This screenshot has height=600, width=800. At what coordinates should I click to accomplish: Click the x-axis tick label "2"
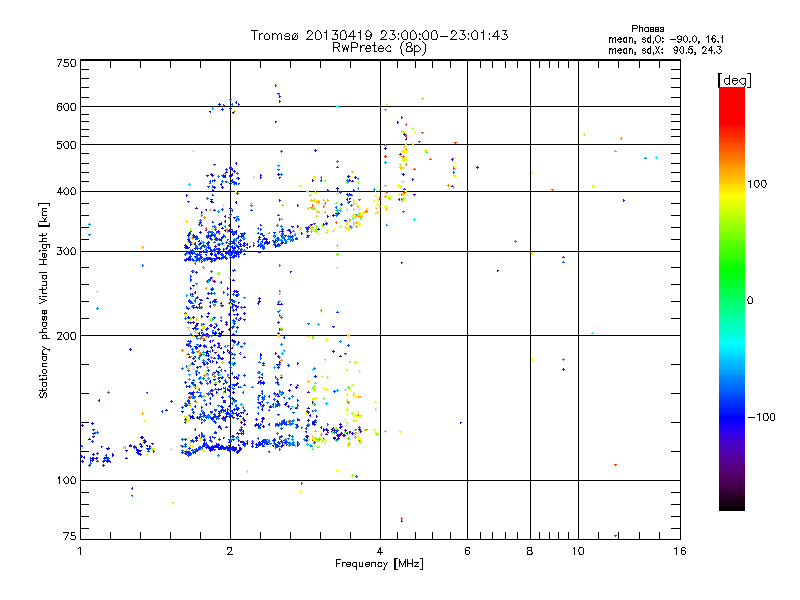click(x=230, y=551)
